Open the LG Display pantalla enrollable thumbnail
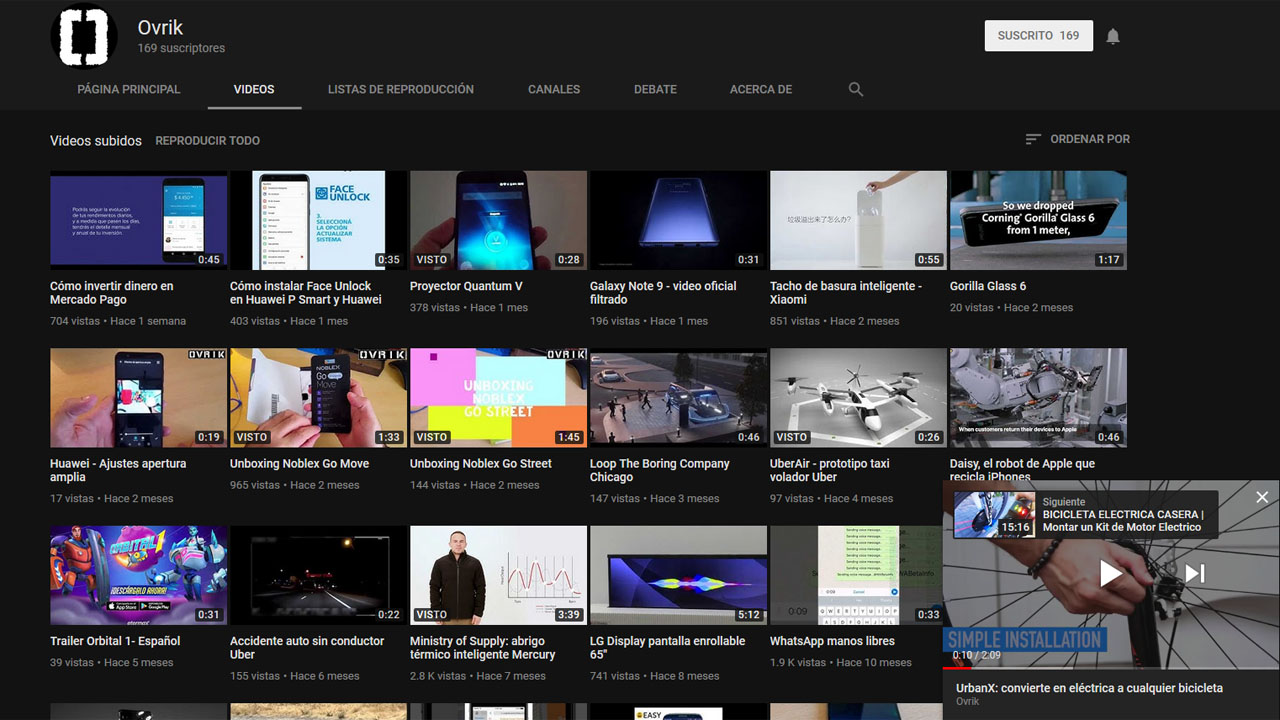The width and height of the screenshot is (1280, 720). click(678, 575)
